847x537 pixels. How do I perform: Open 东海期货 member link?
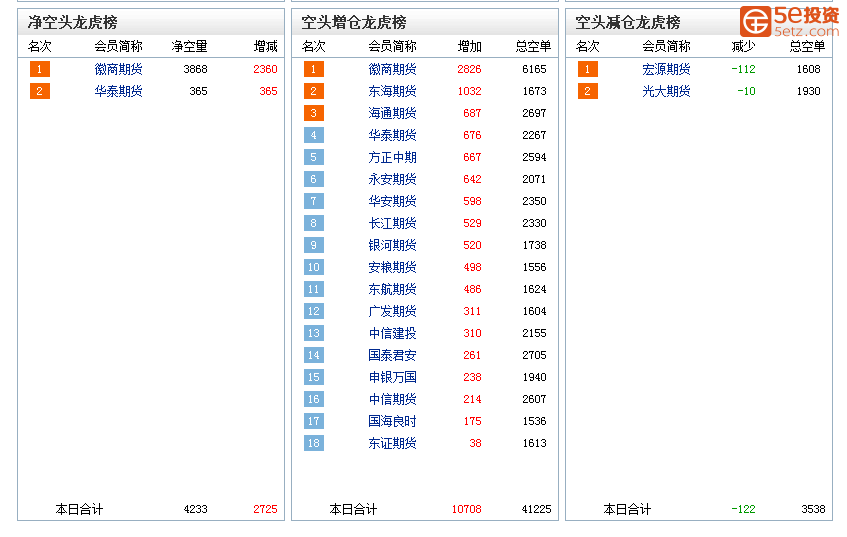tap(392, 91)
